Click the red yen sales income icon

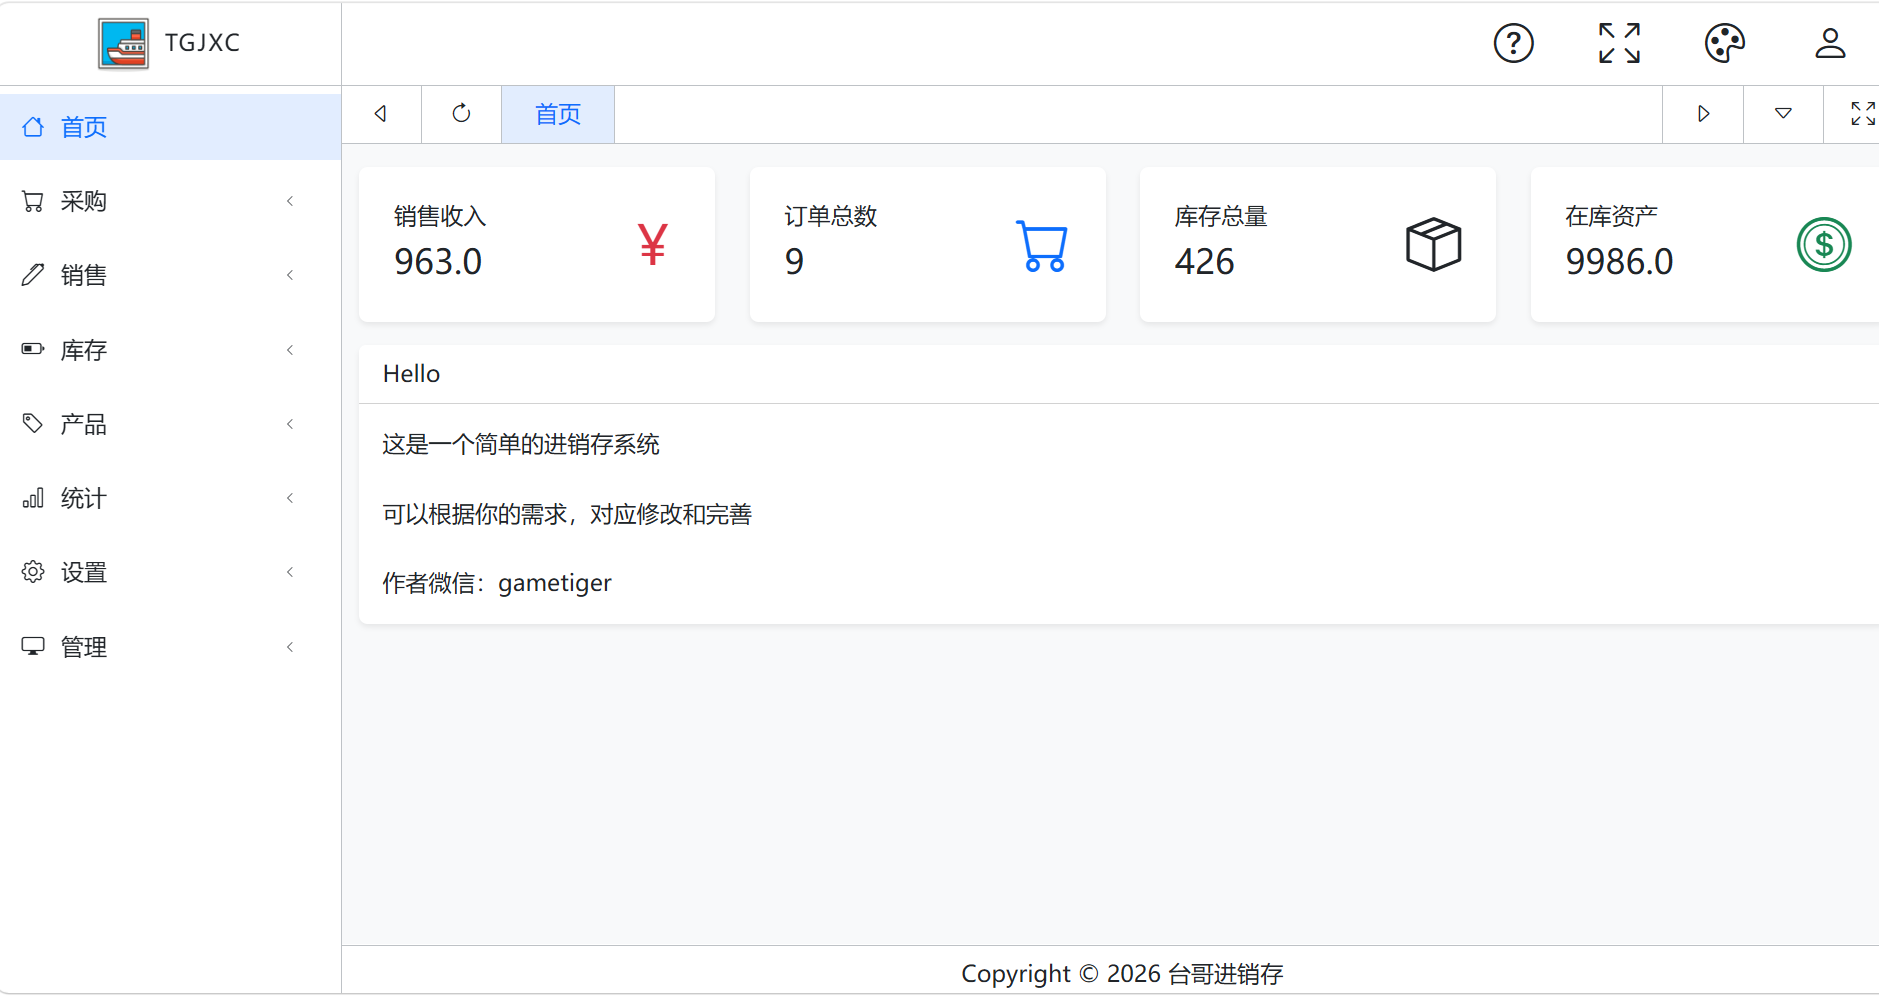tap(653, 244)
